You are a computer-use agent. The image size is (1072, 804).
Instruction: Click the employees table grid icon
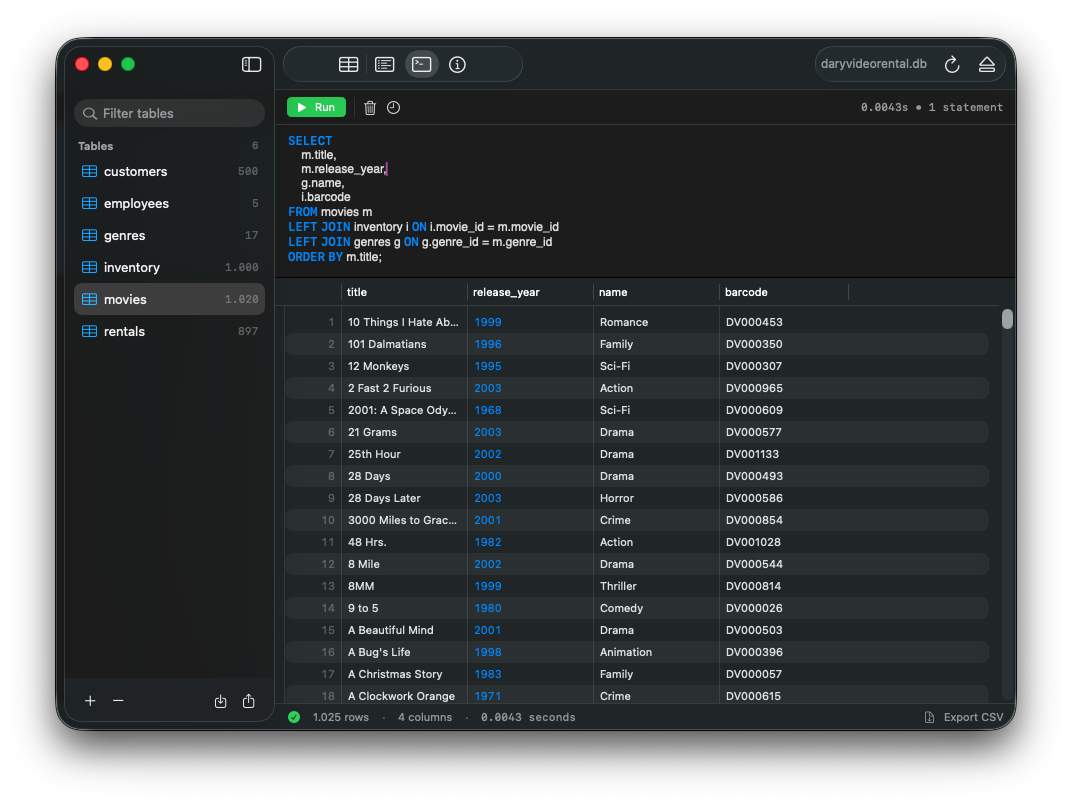(90, 204)
